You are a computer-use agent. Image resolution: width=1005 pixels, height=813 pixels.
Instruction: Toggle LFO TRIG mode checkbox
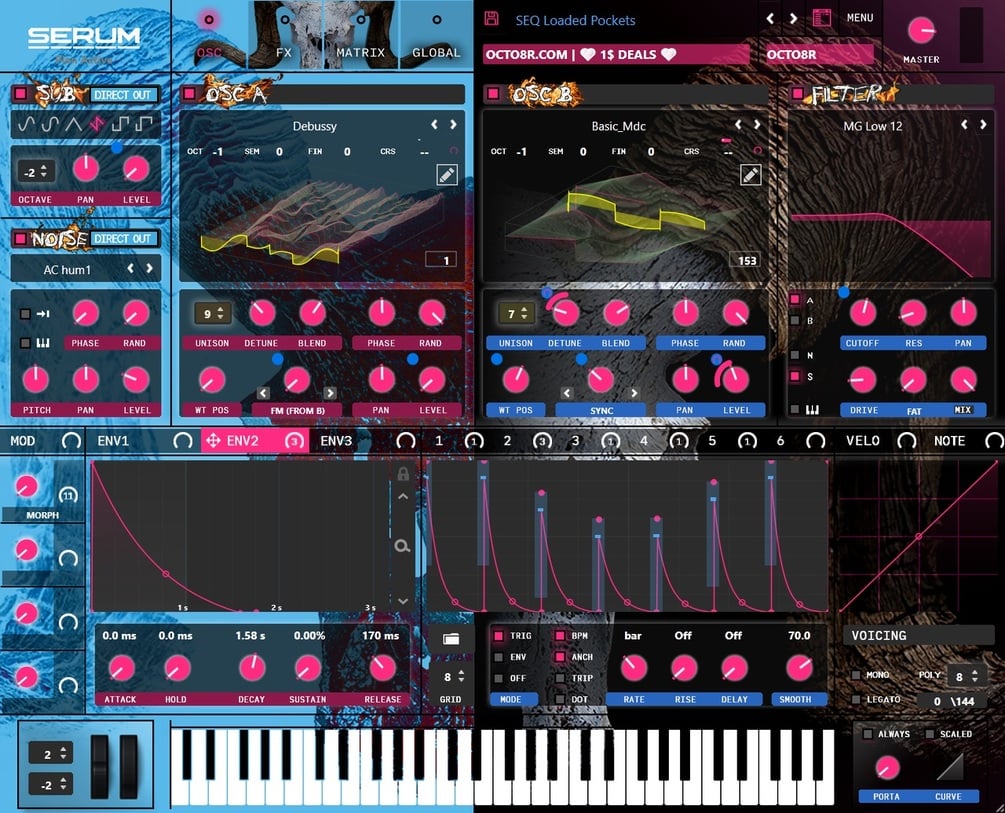point(498,635)
